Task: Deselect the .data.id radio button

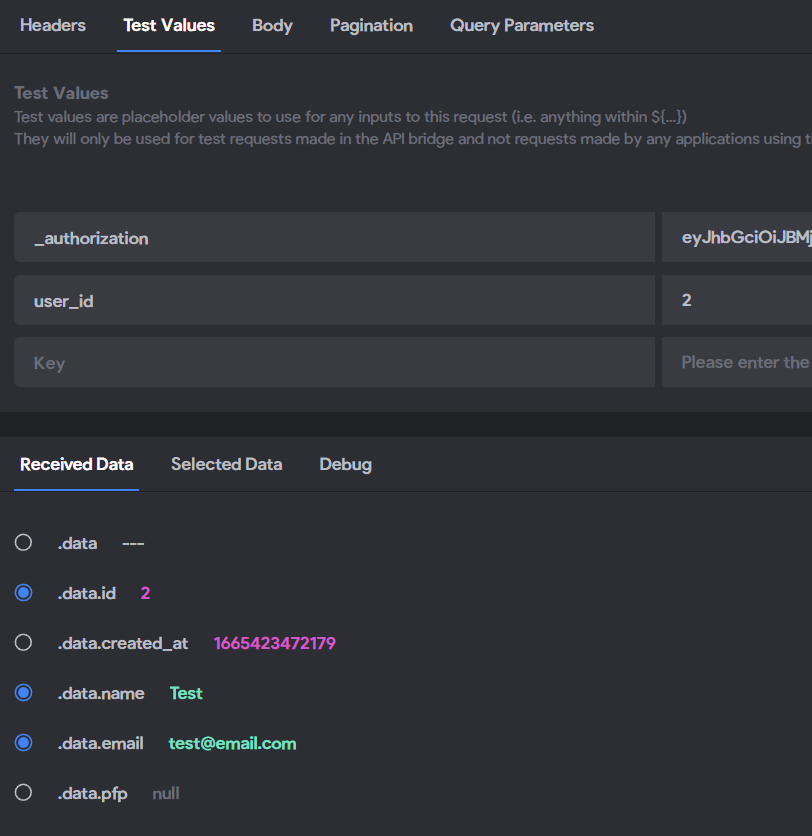Action: tap(23, 593)
